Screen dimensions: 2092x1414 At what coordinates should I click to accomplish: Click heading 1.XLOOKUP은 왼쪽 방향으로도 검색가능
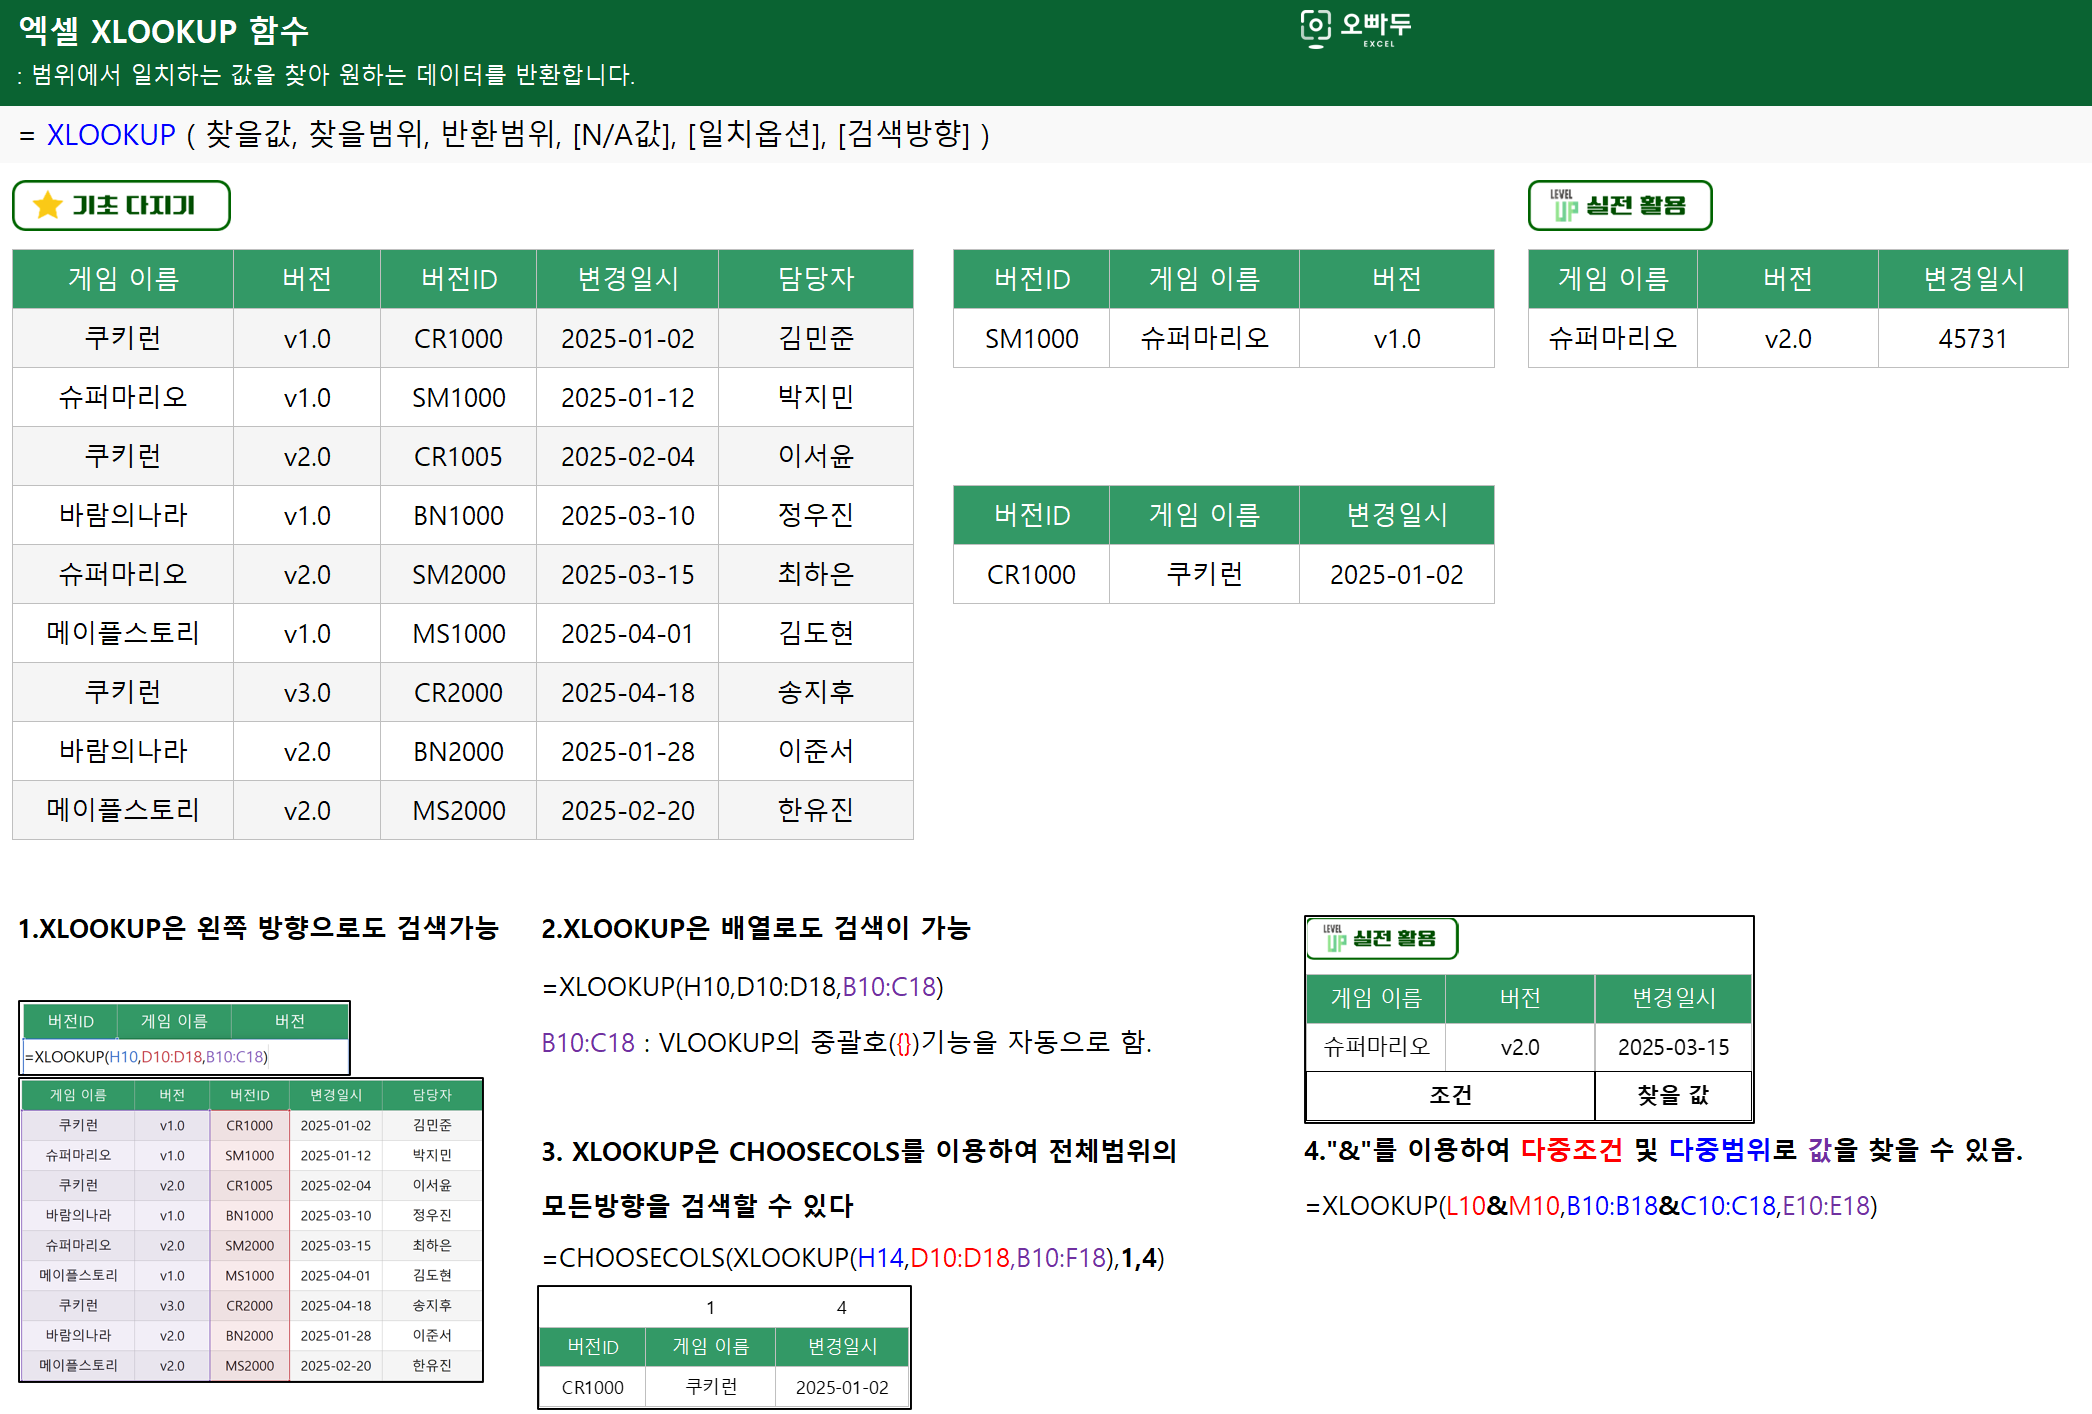click(x=258, y=928)
